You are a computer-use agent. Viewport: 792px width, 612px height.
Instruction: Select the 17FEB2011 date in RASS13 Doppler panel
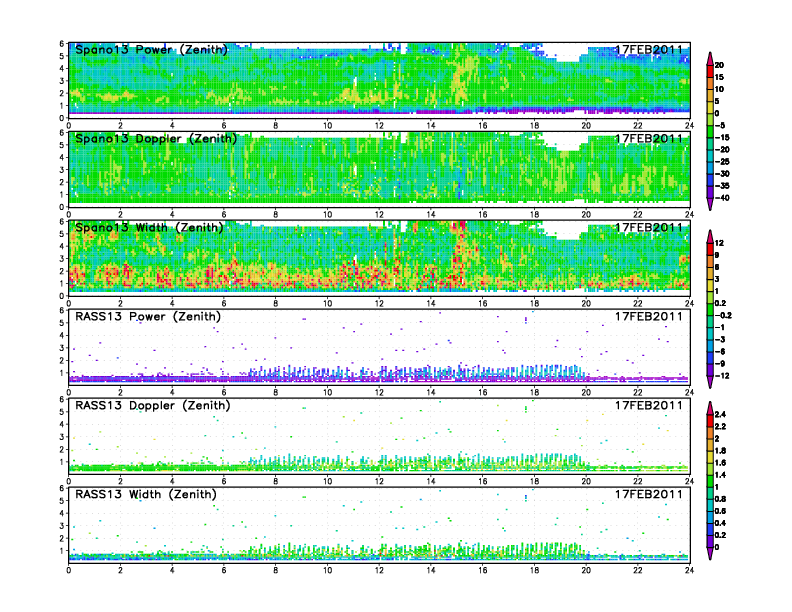coord(649,405)
